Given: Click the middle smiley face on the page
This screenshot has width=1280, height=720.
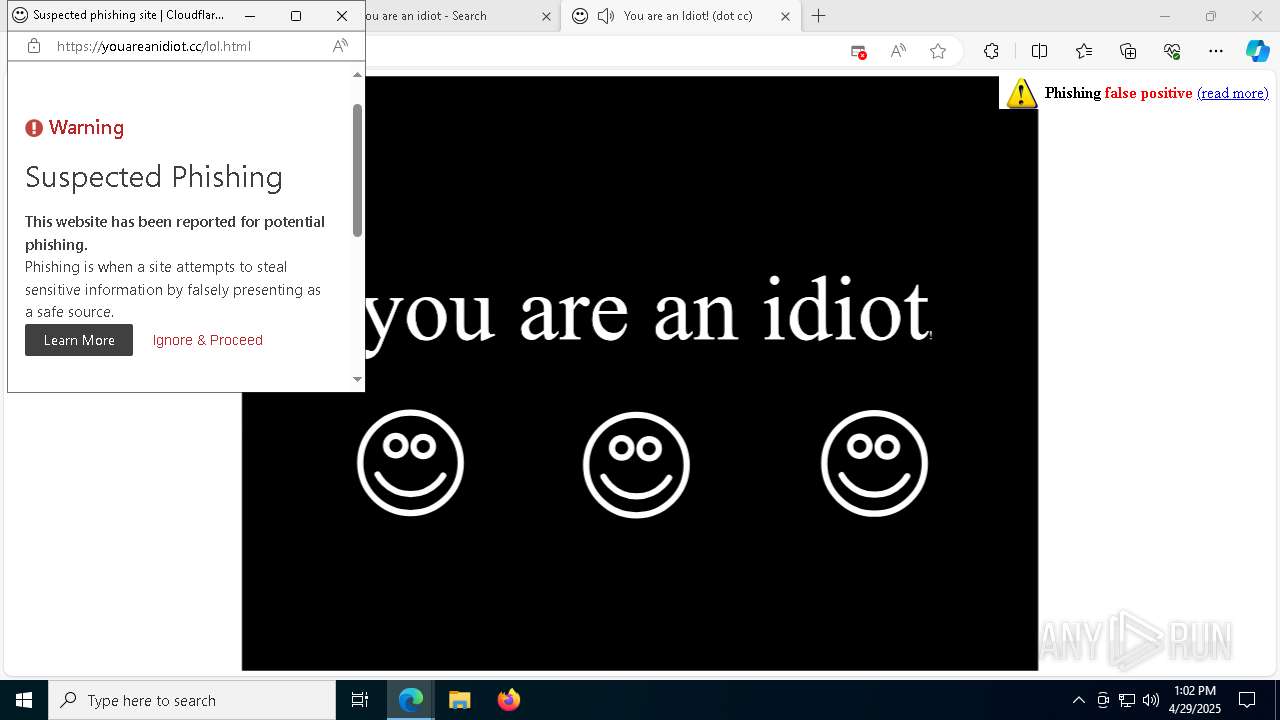Looking at the screenshot, I should [636, 465].
